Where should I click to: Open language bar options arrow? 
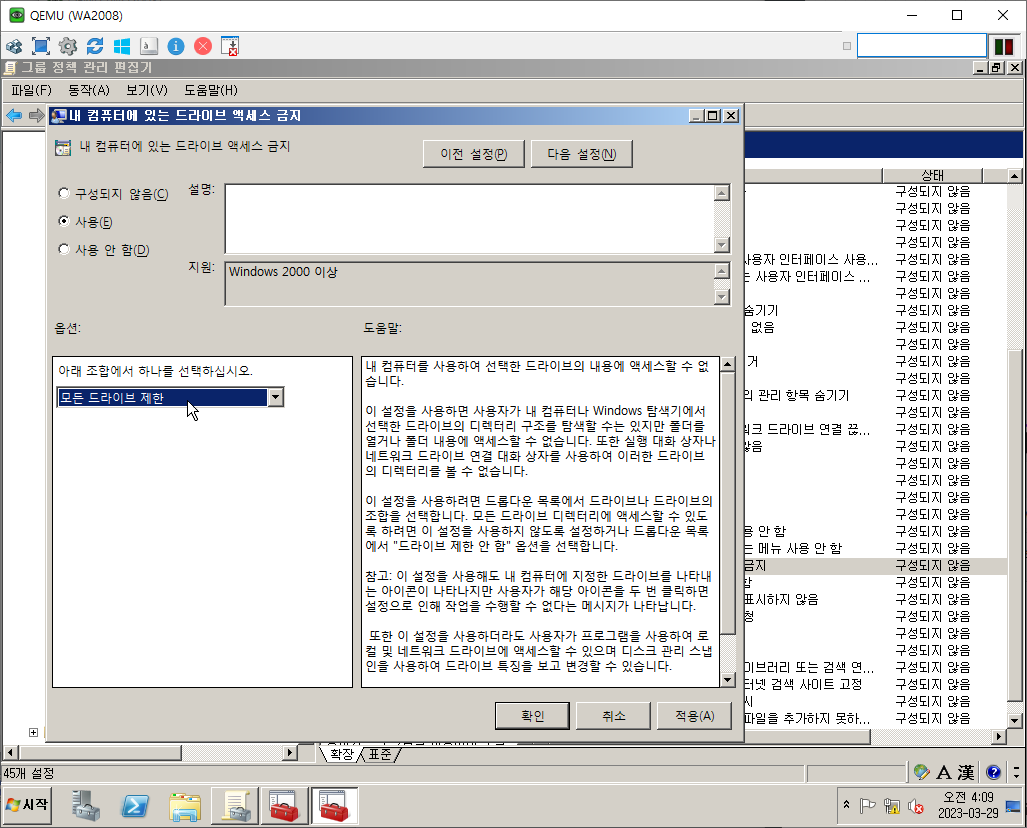click(1016, 773)
